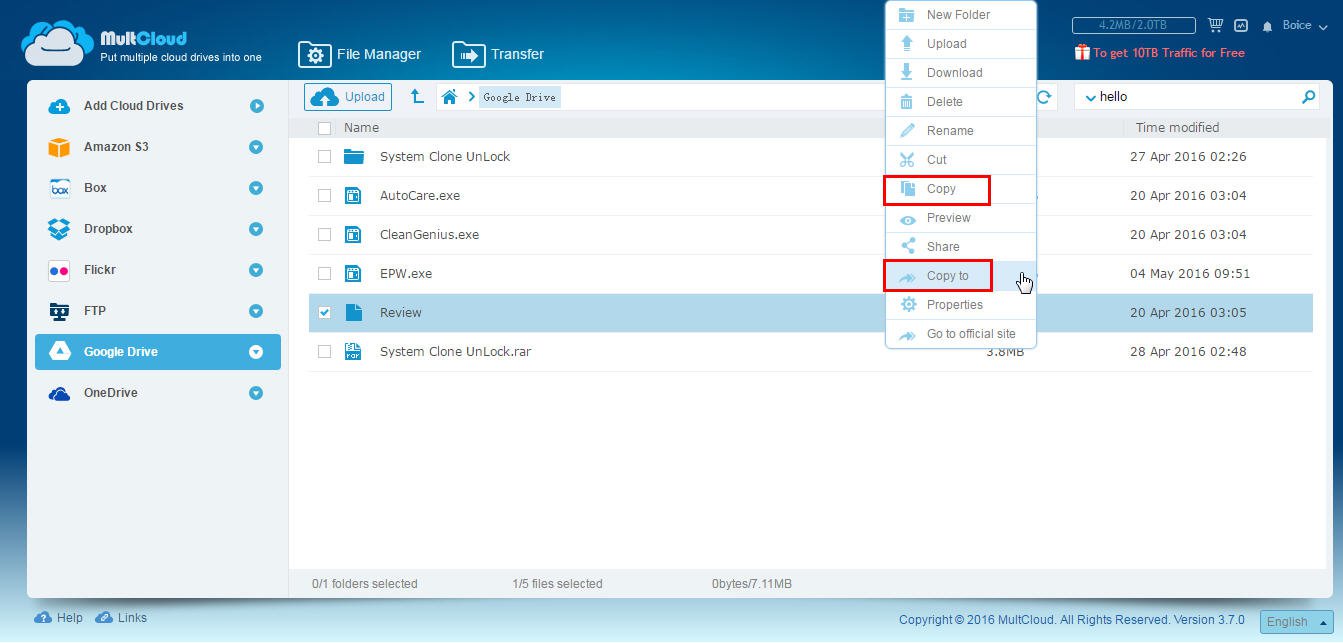Click the AutoCare.exe file icon
The width and height of the screenshot is (1343, 643).
(x=353, y=196)
